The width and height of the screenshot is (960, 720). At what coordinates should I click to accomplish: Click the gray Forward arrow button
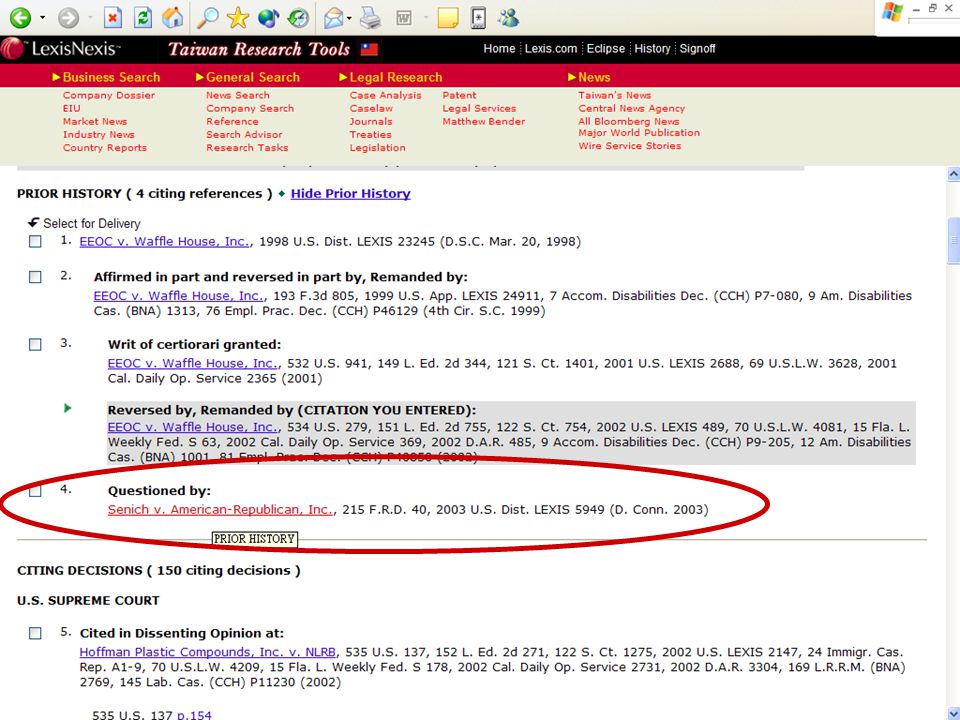tap(69, 17)
